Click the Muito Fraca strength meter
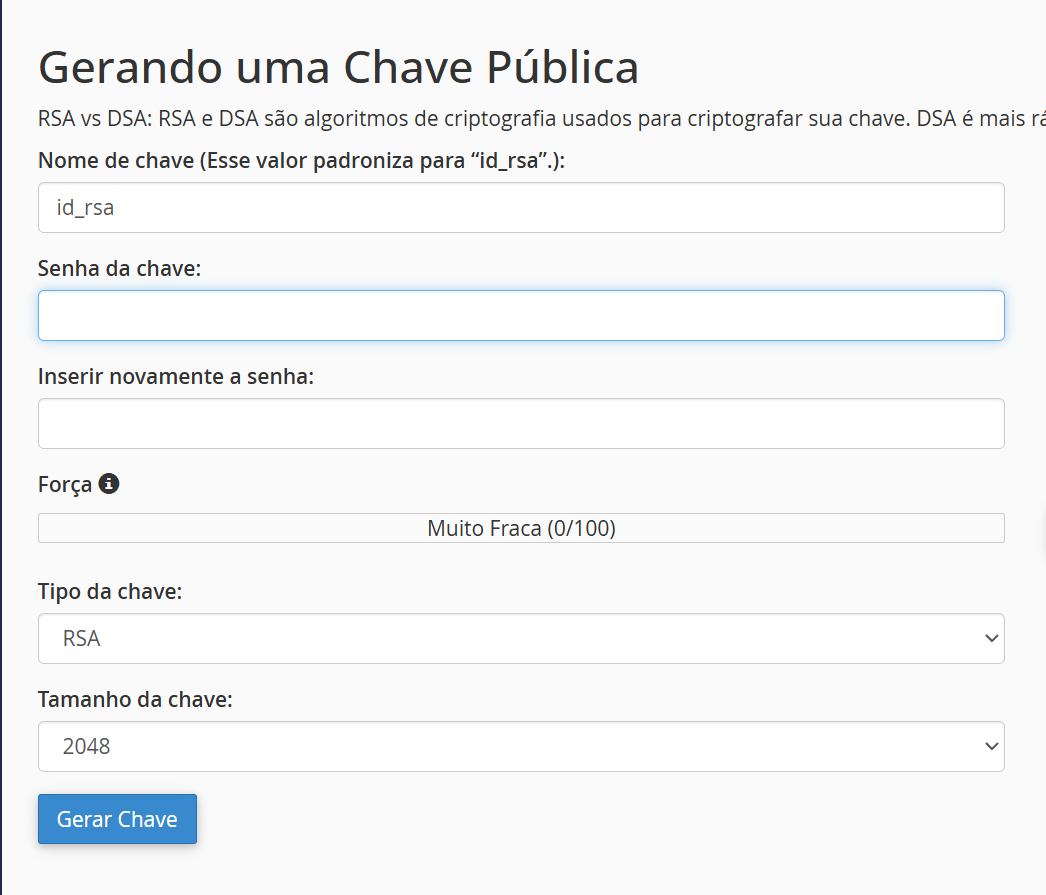 click(520, 527)
